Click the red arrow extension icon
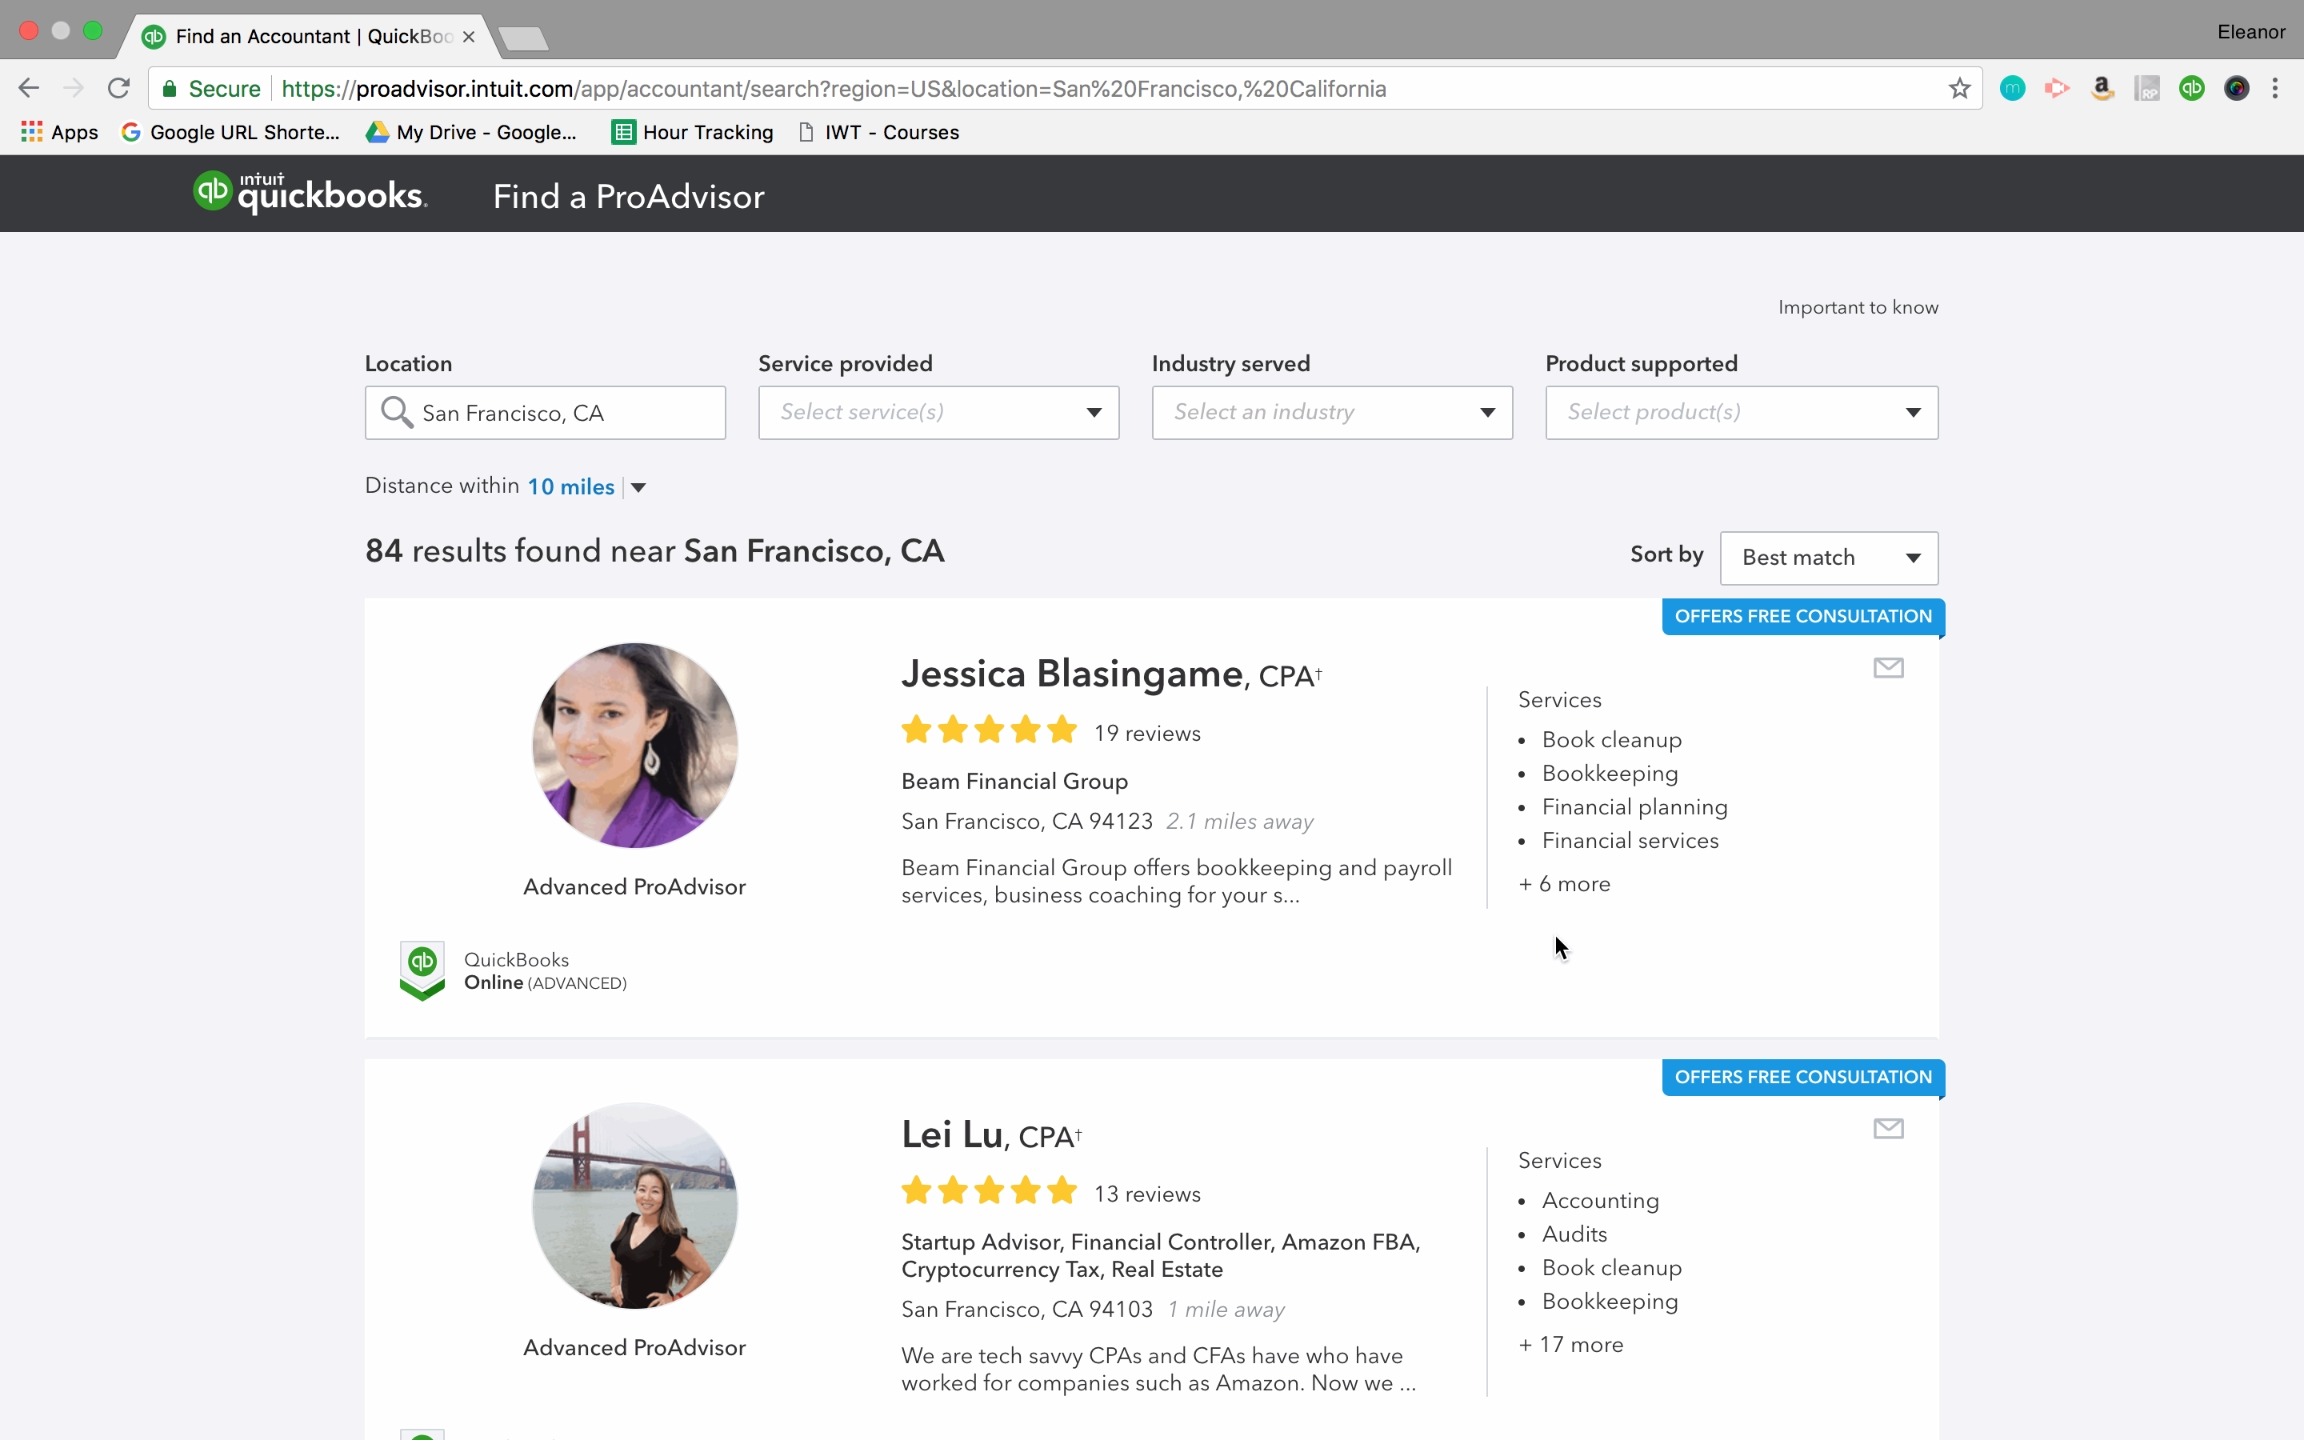 tap(2056, 88)
